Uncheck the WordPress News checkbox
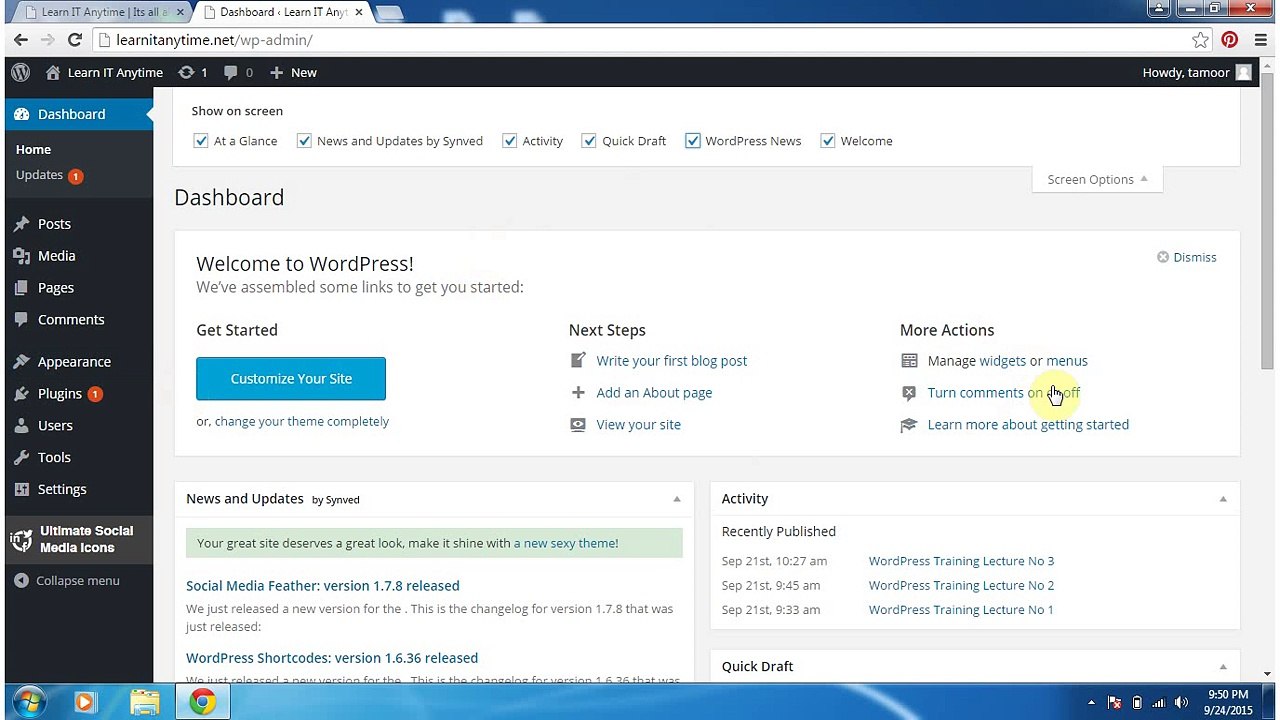1280x720 pixels. (x=692, y=141)
